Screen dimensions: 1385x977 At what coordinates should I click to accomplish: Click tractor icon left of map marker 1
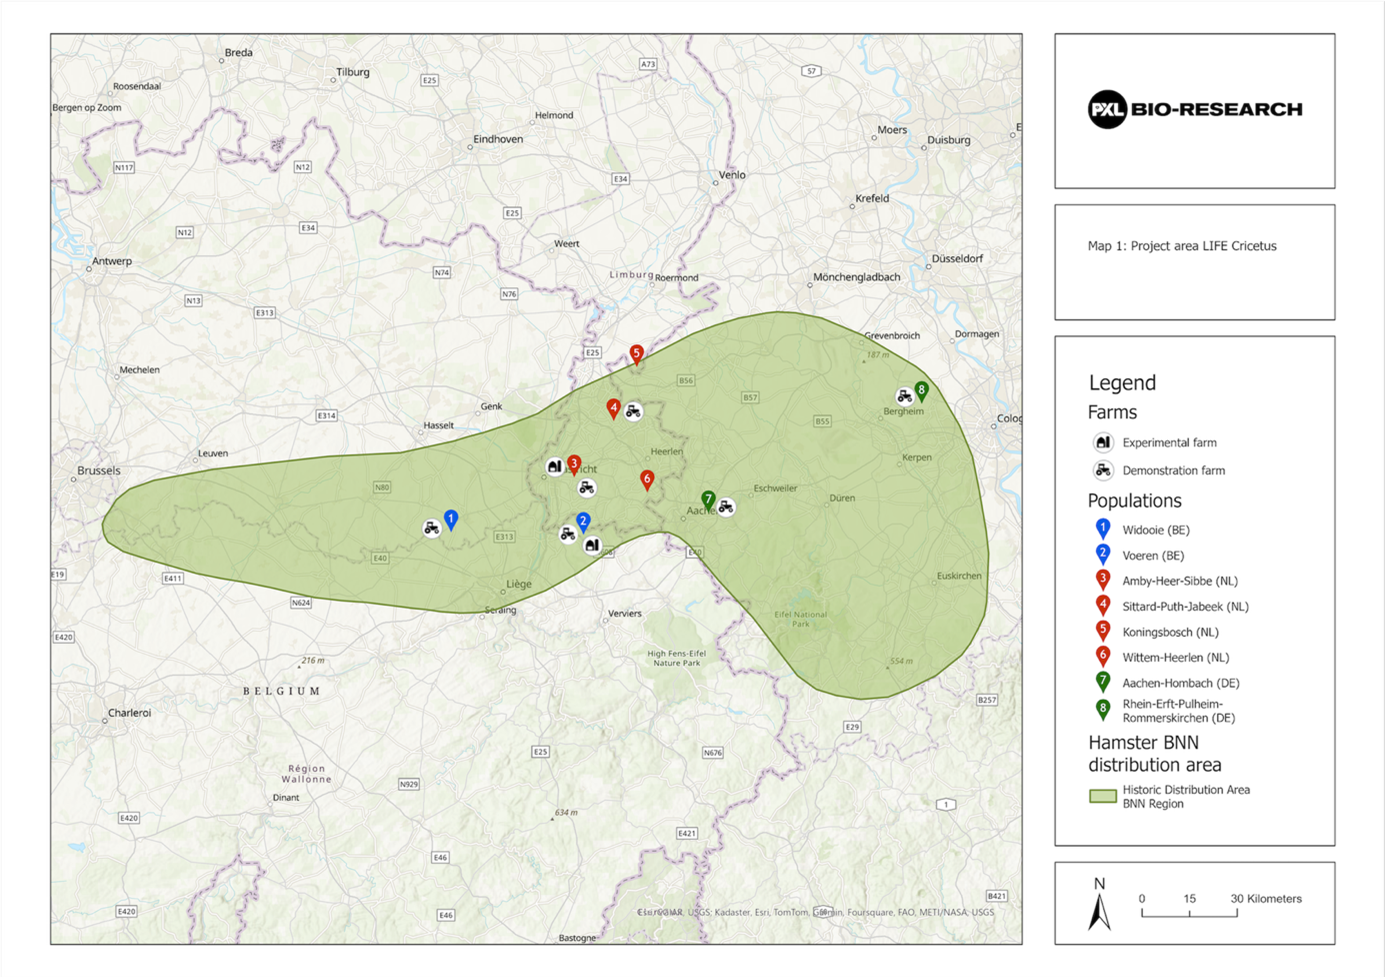point(431,528)
